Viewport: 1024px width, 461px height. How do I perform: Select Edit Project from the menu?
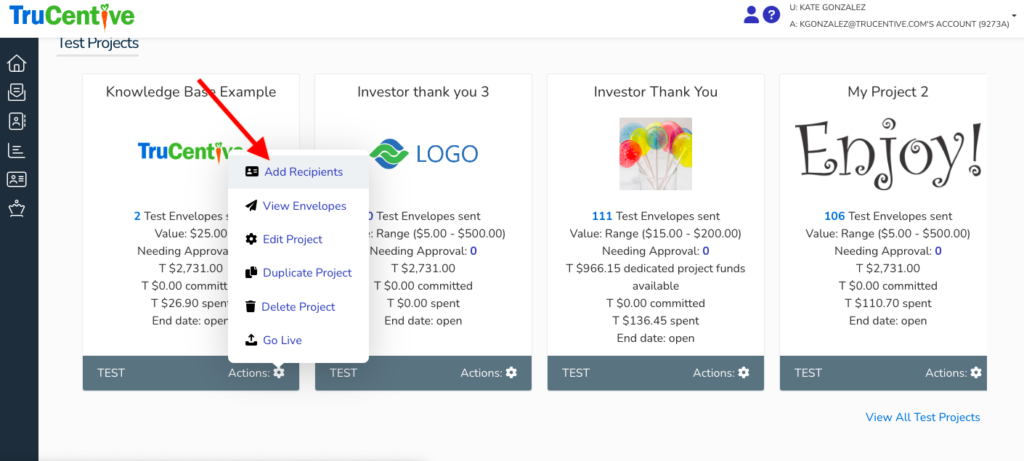pos(292,239)
